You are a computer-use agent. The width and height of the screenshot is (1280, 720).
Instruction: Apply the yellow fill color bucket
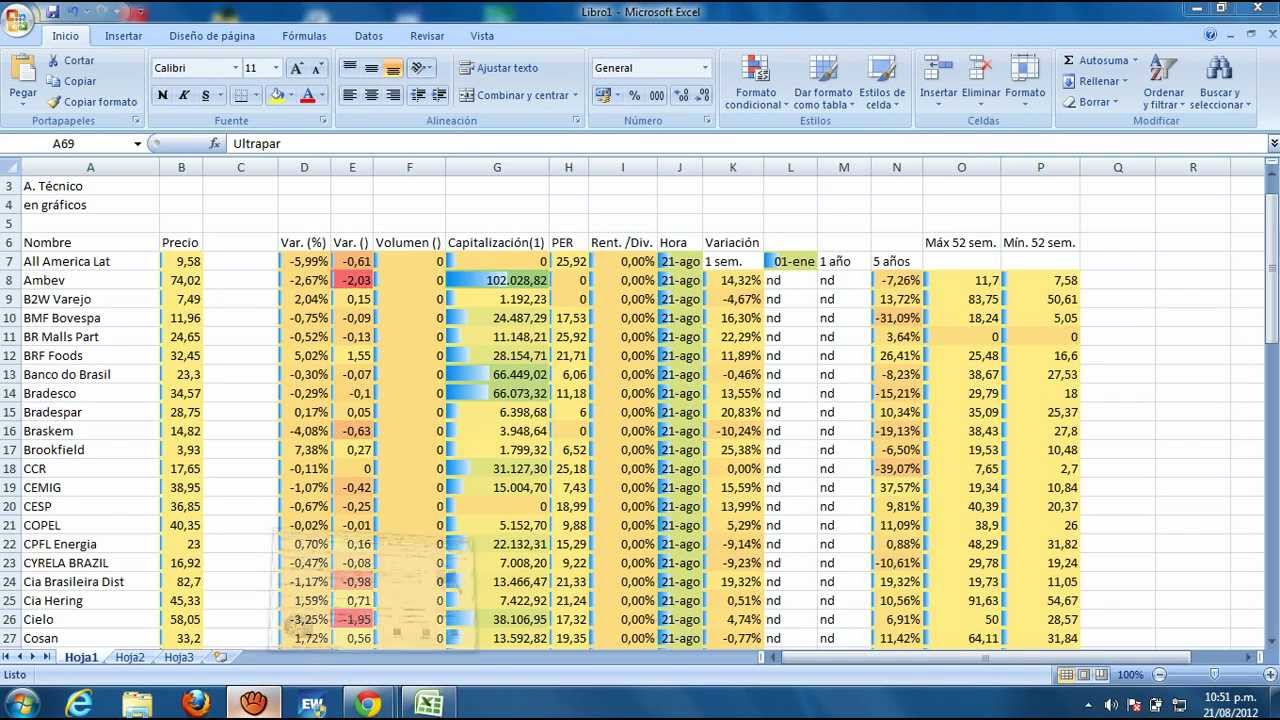[277, 95]
